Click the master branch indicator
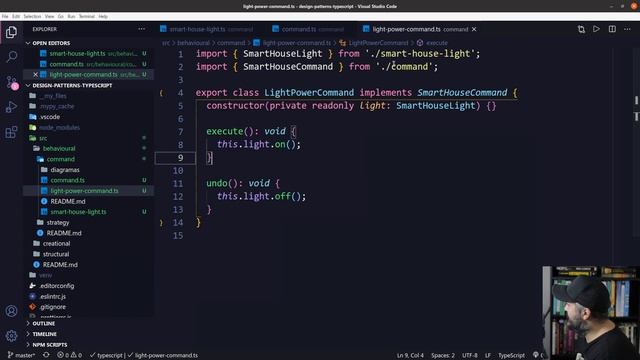Screen dimensions: 640x360 pos(21,355)
